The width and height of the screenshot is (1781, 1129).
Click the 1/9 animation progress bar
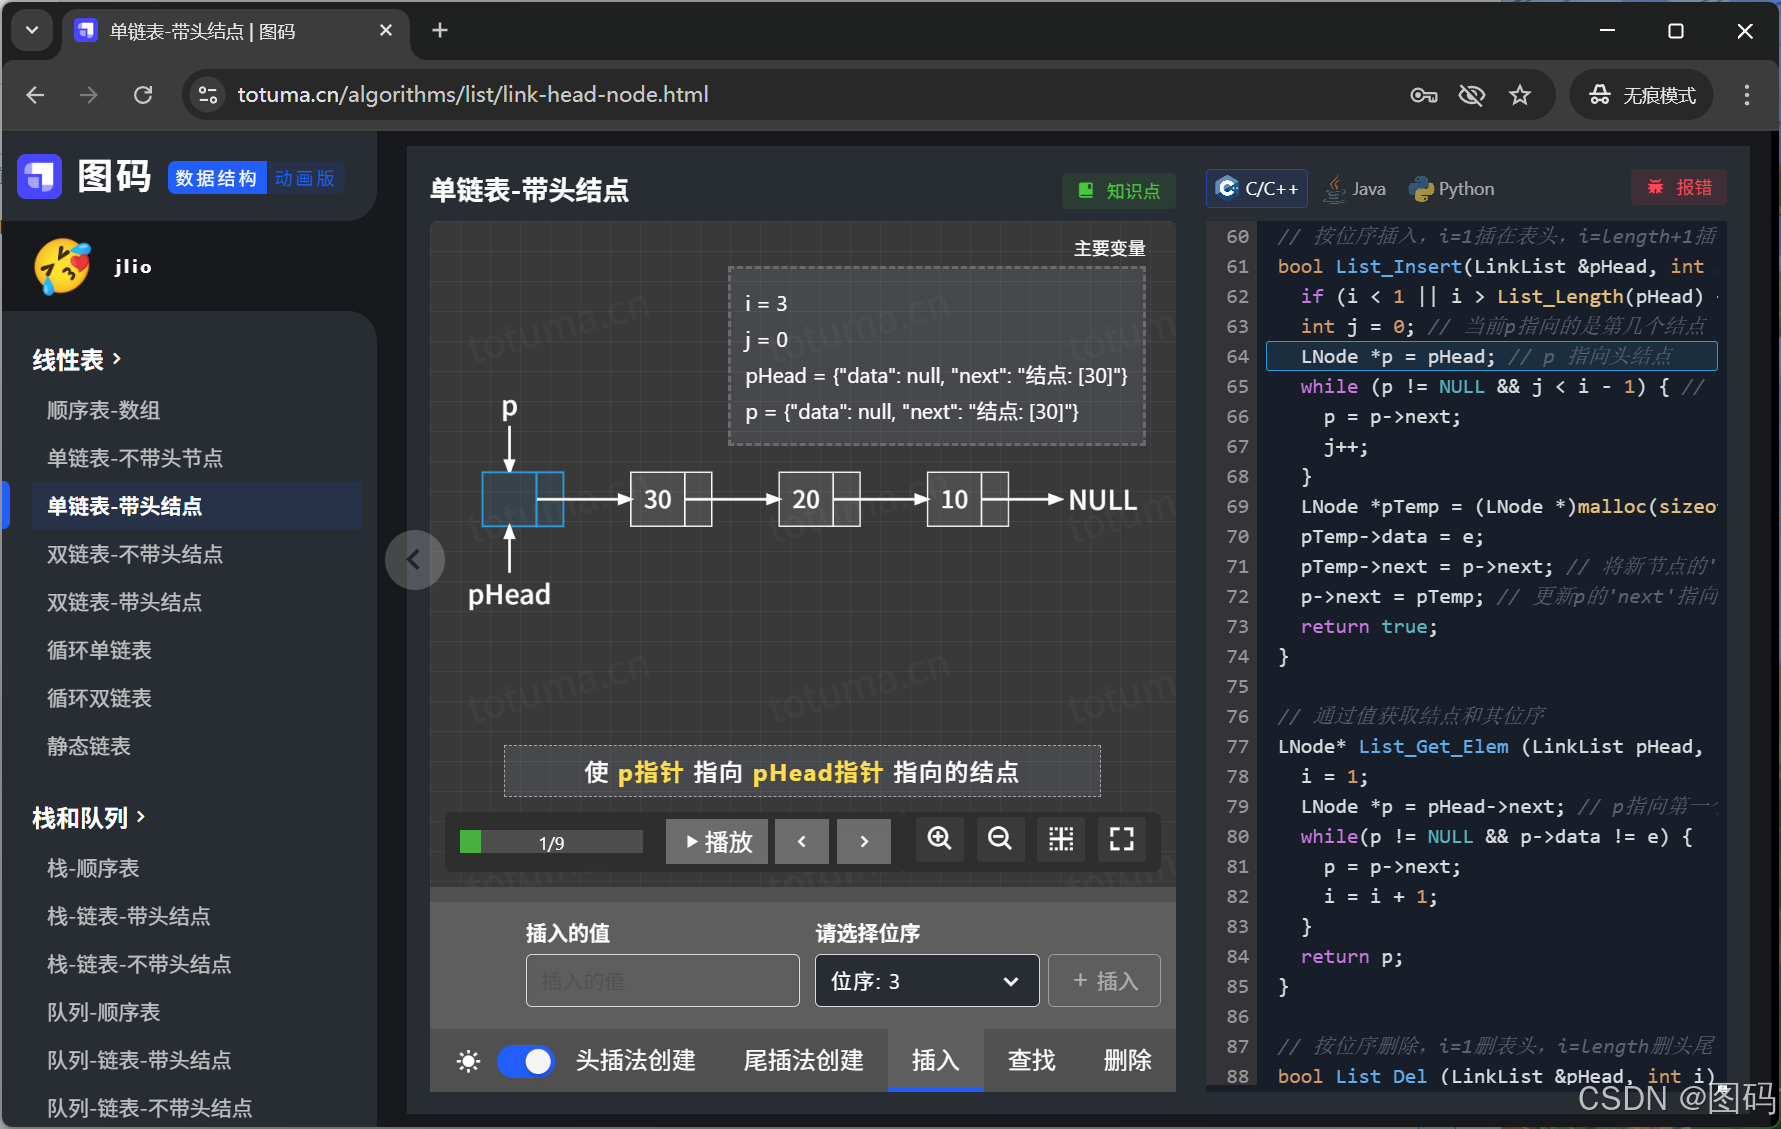click(551, 842)
